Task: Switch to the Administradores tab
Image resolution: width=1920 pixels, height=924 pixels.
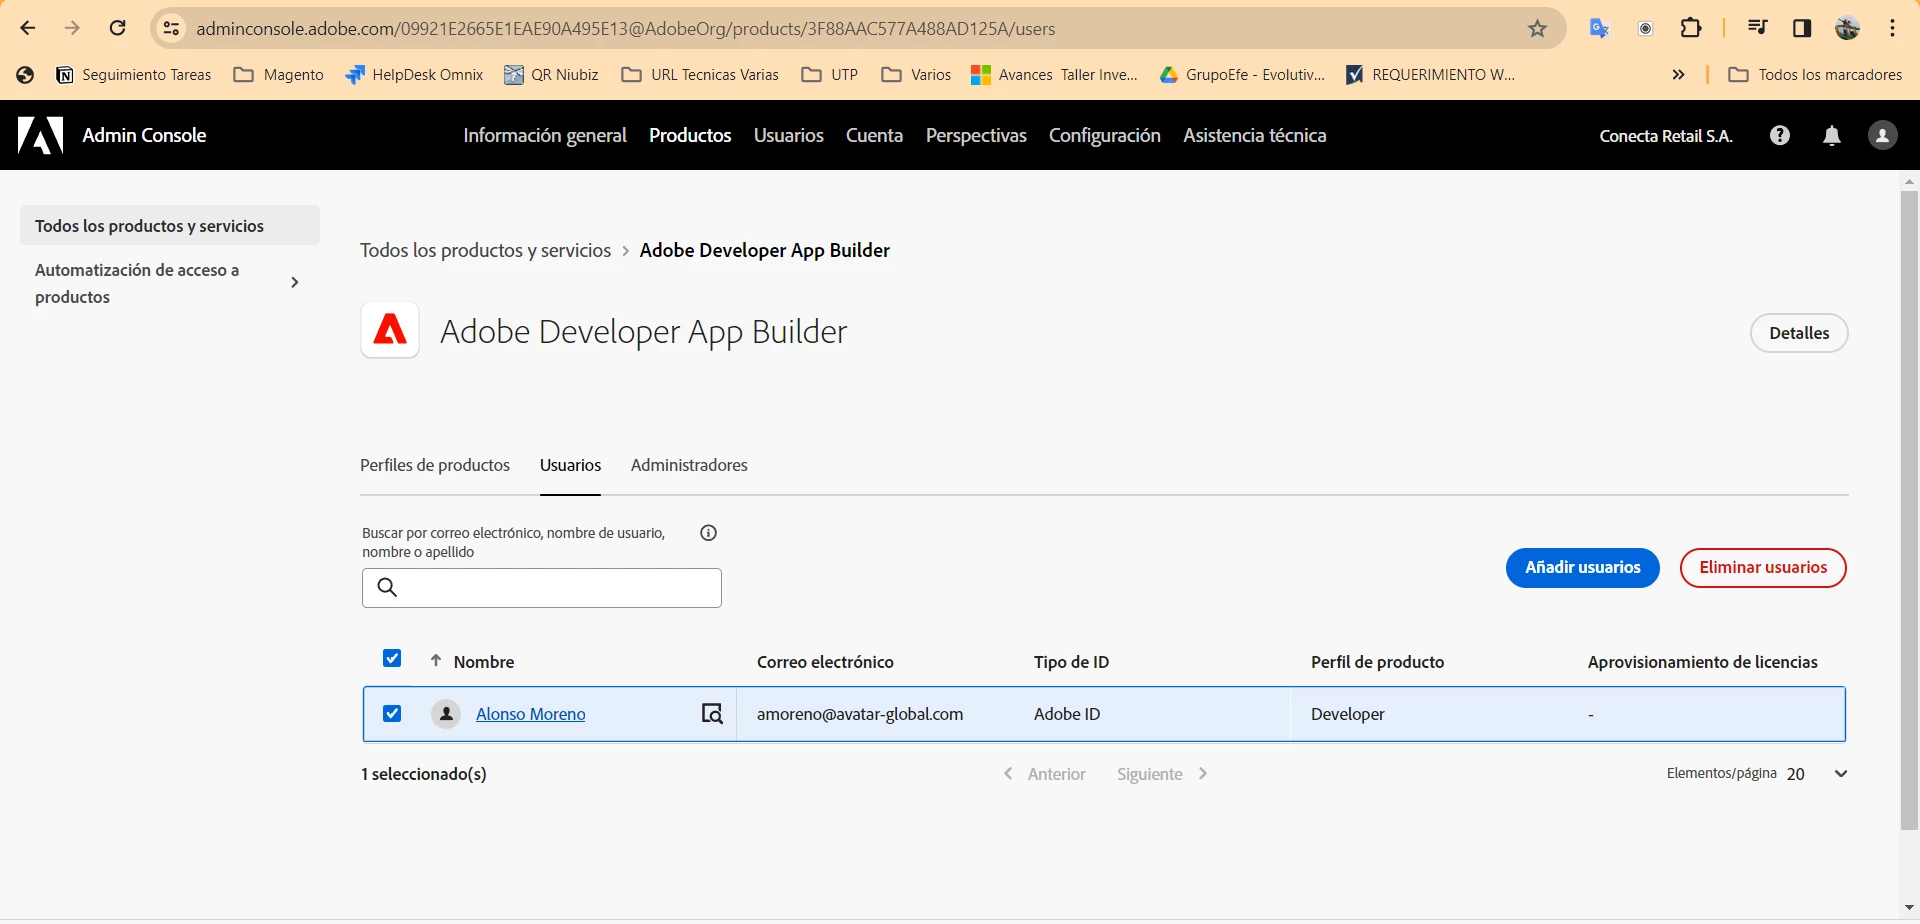Action: pos(689,465)
